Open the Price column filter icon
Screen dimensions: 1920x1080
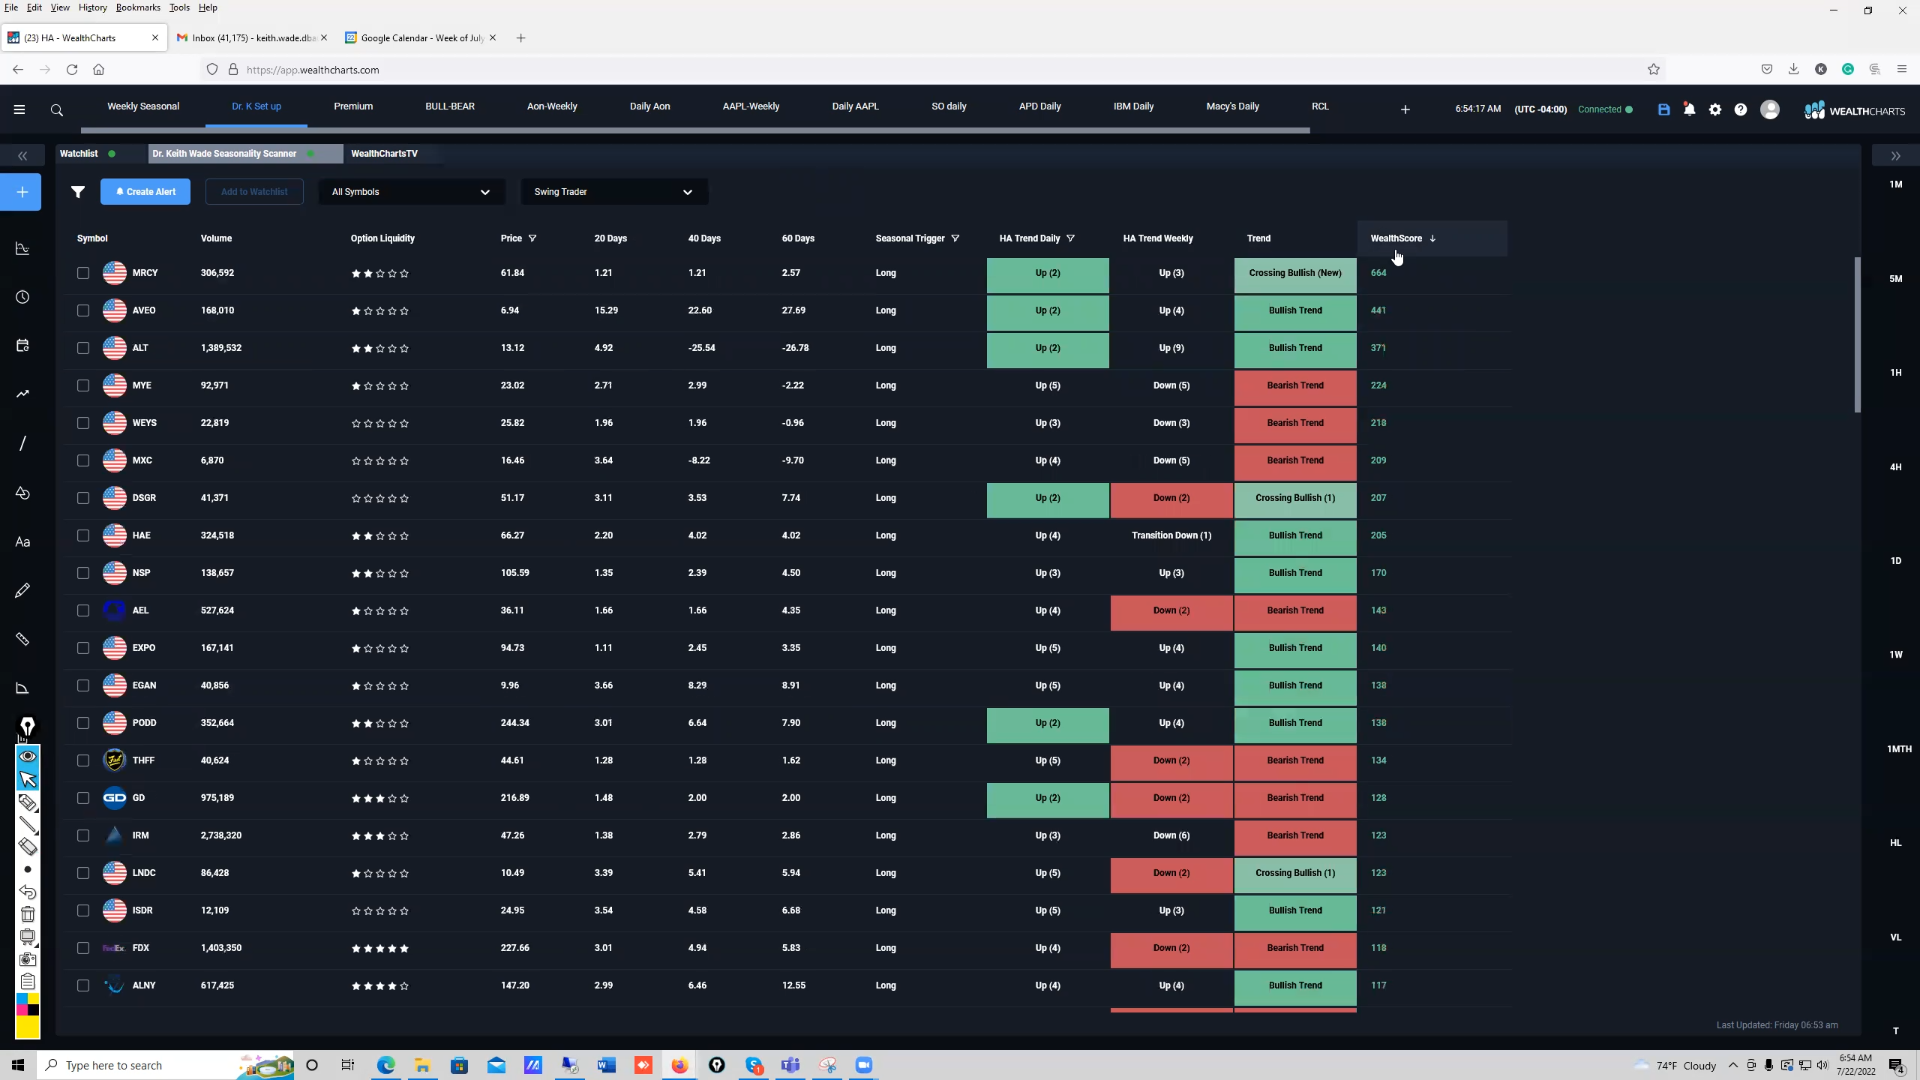(532, 239)
